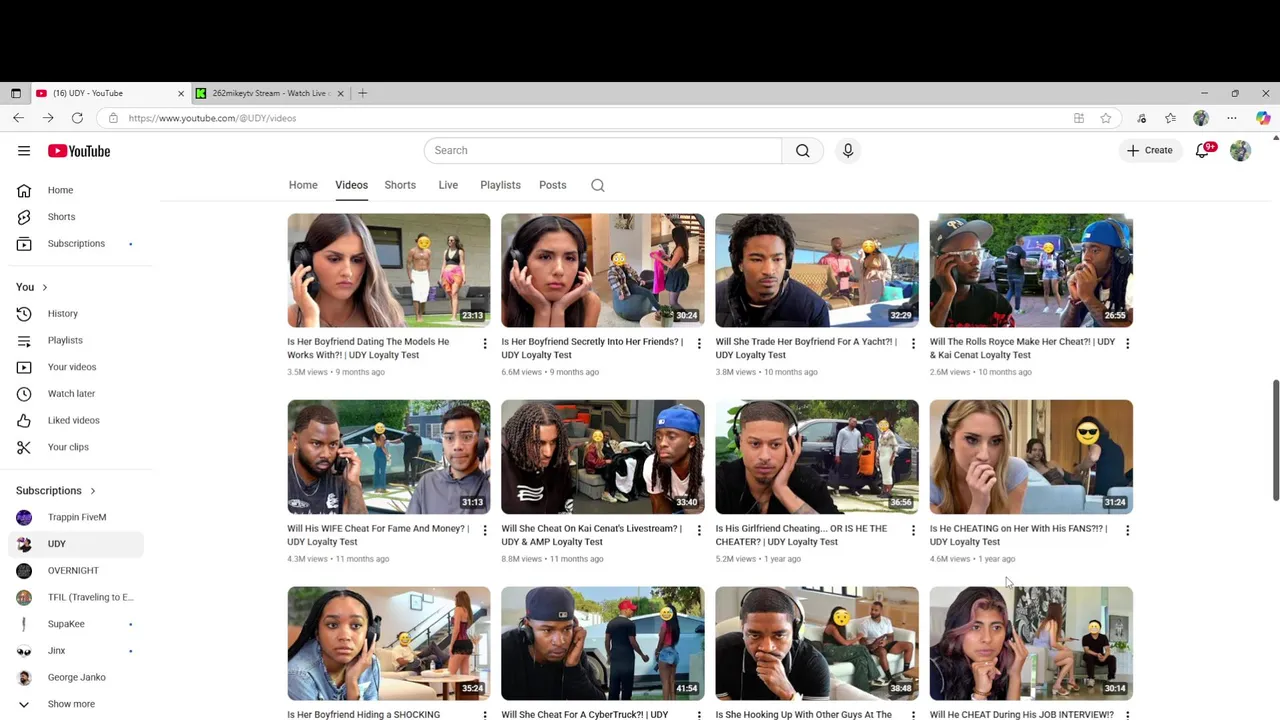Viewport: 1280px width, 720px height.
Task: Open the Playlists channel tab
Action: point(500,185)
